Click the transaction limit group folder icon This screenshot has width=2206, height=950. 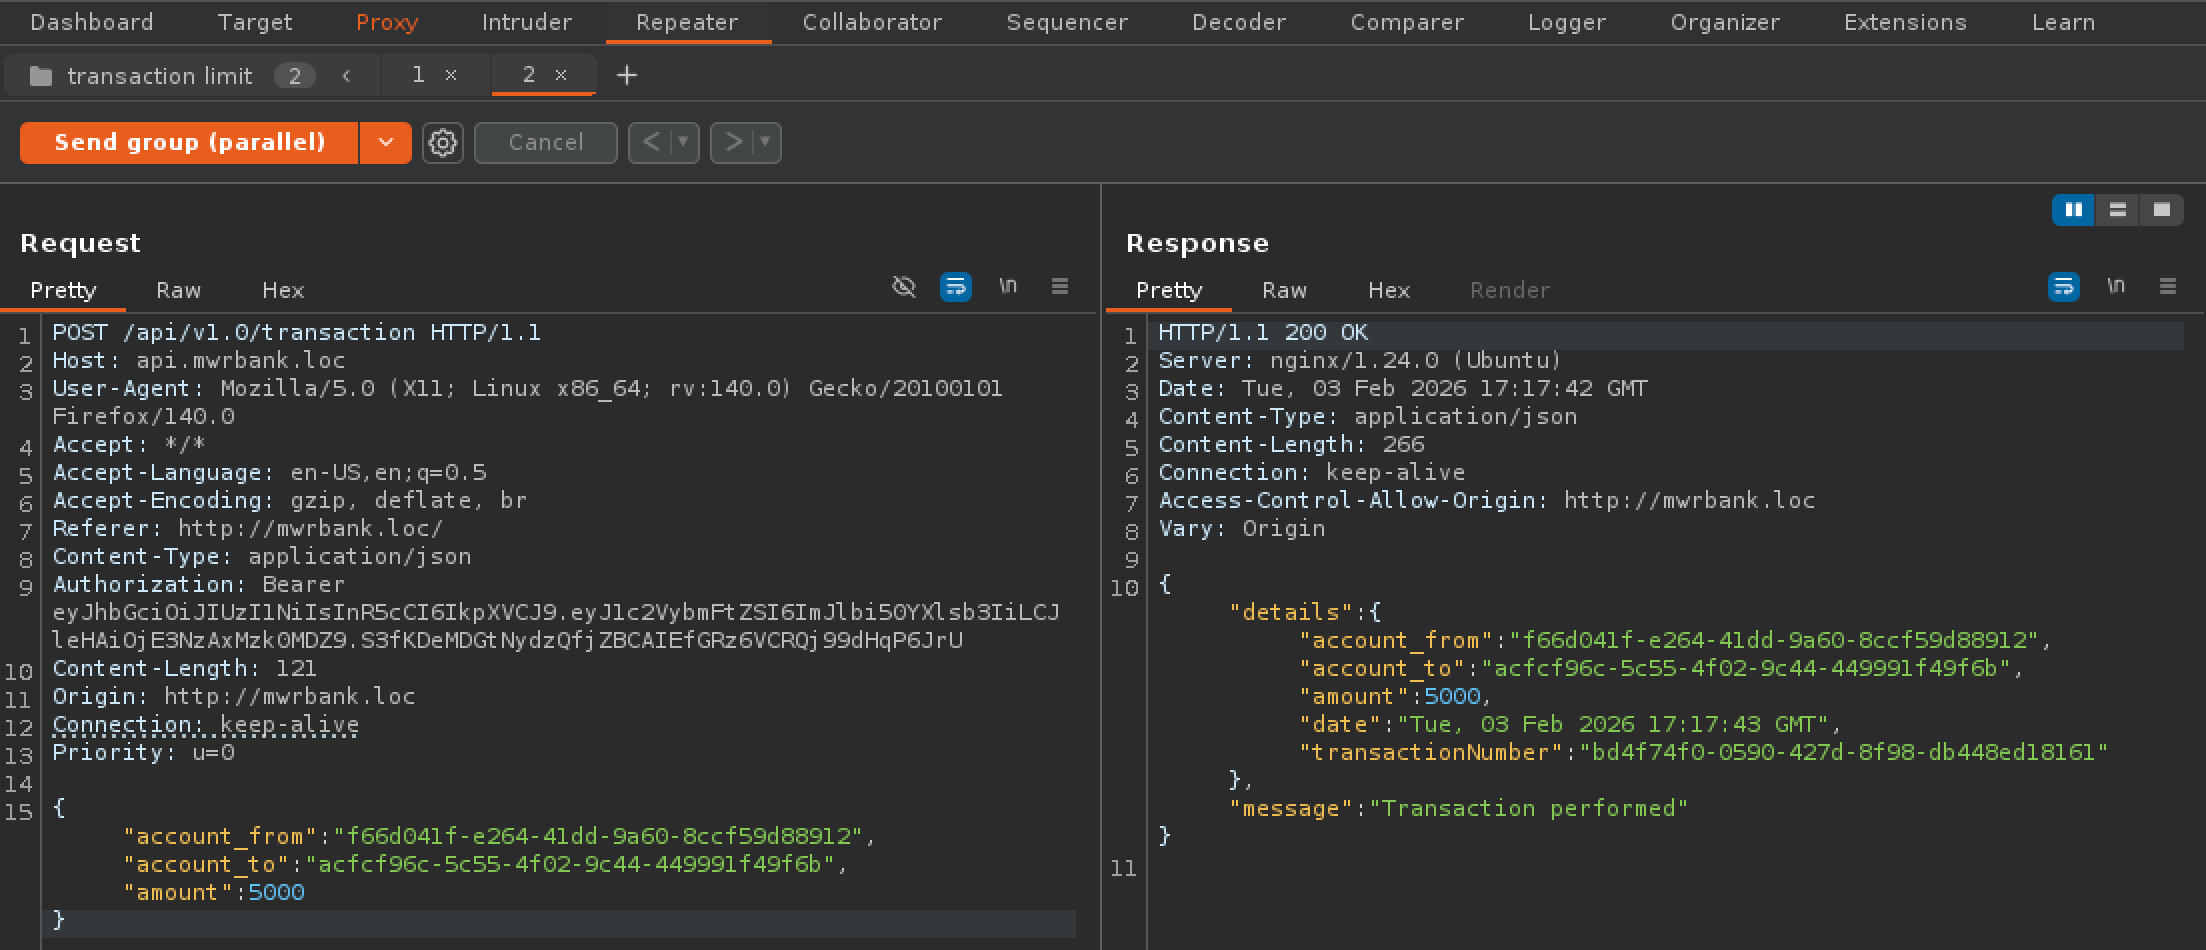pos(41,76)
